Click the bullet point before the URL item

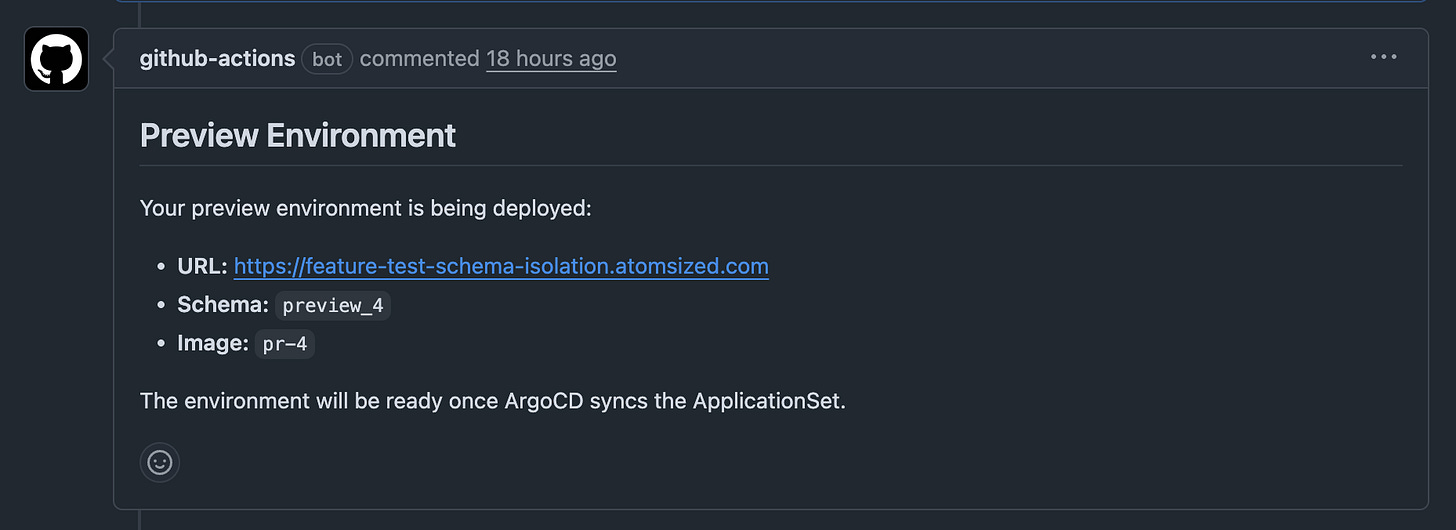pyautogui.click(x=161, y=268)
